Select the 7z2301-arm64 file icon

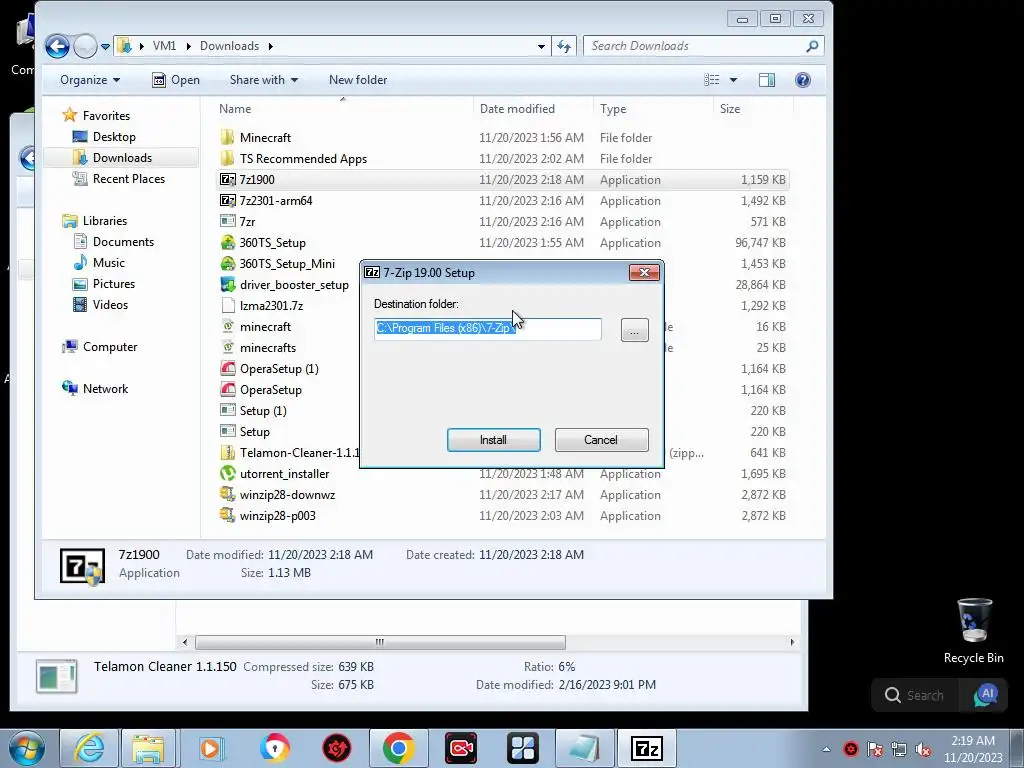point(227,200)
